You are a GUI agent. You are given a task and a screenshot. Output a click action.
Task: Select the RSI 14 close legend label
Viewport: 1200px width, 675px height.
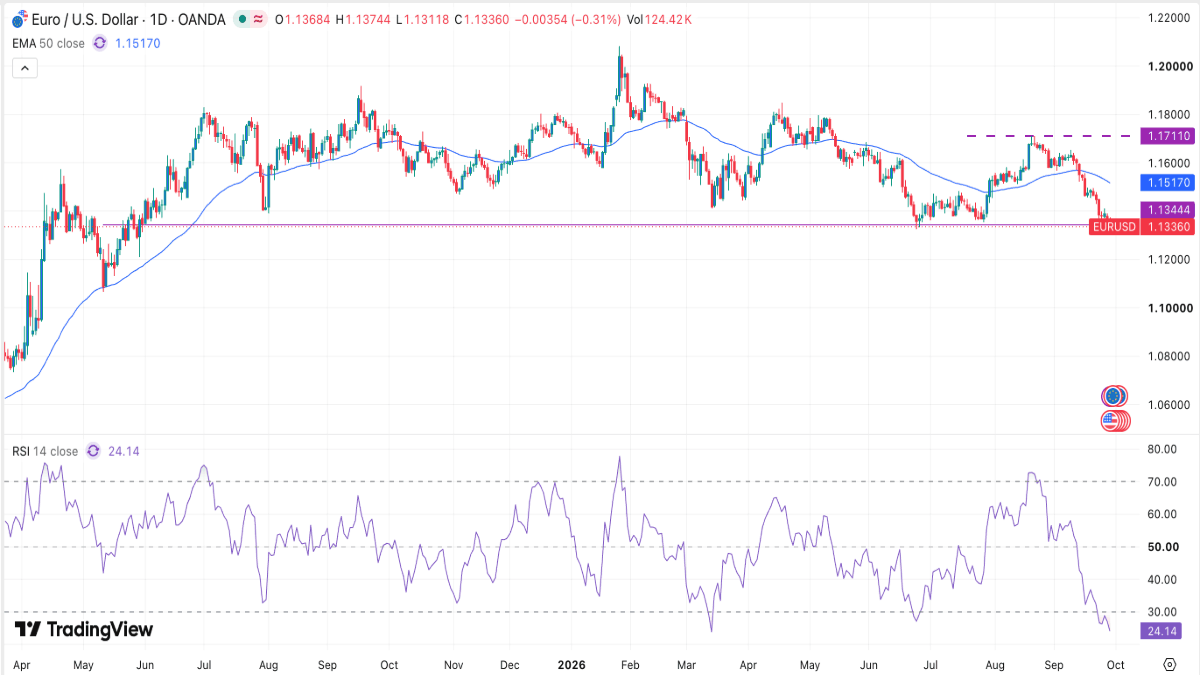tap(45, 451)
